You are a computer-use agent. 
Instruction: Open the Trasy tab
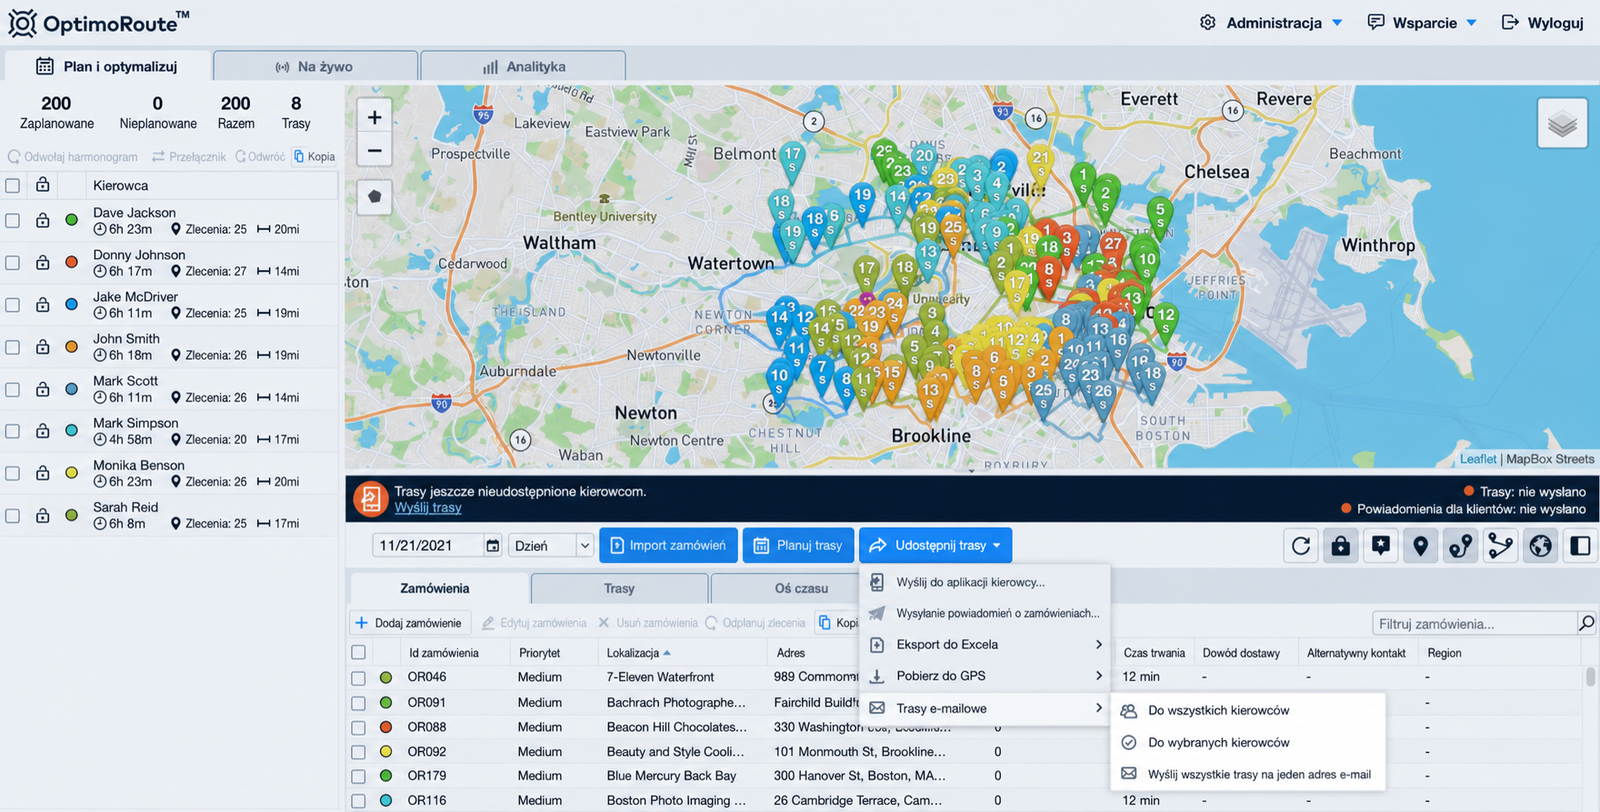point(619,589)
